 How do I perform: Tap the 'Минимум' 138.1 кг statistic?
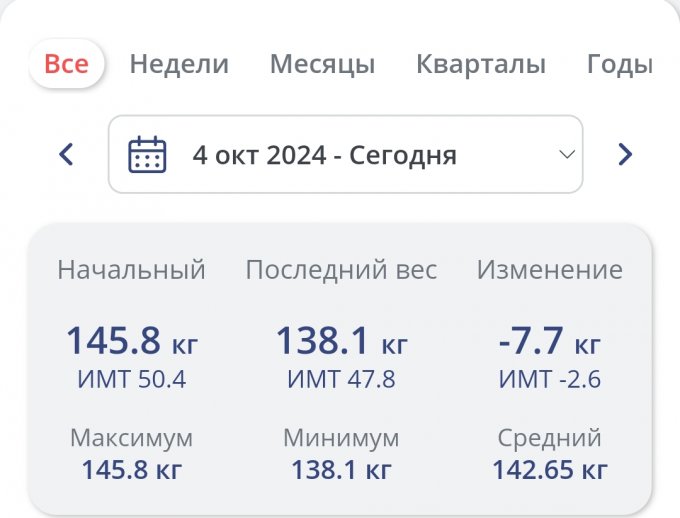pos(341,469)
